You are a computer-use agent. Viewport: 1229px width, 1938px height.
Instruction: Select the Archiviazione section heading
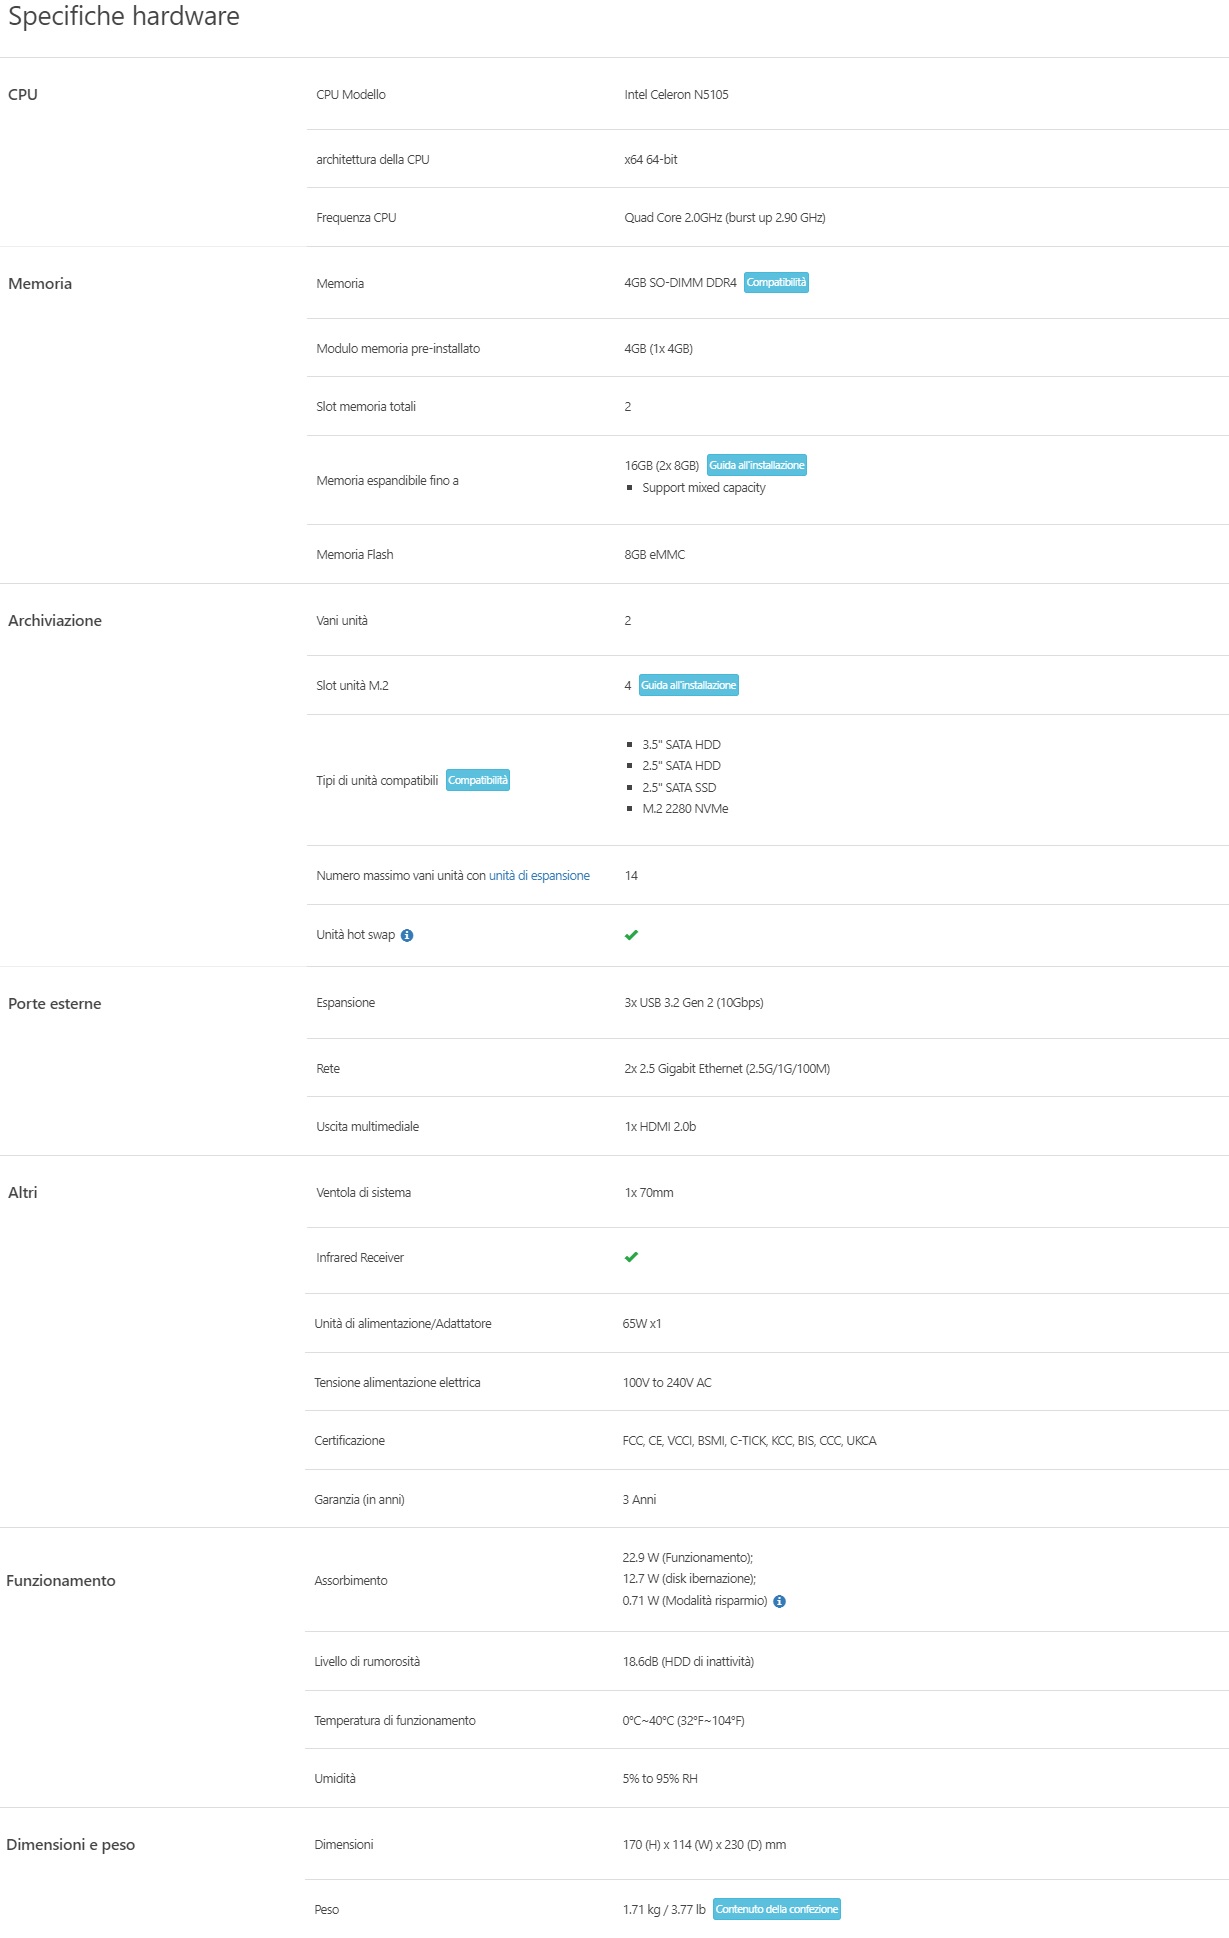[x=55, y=621]
